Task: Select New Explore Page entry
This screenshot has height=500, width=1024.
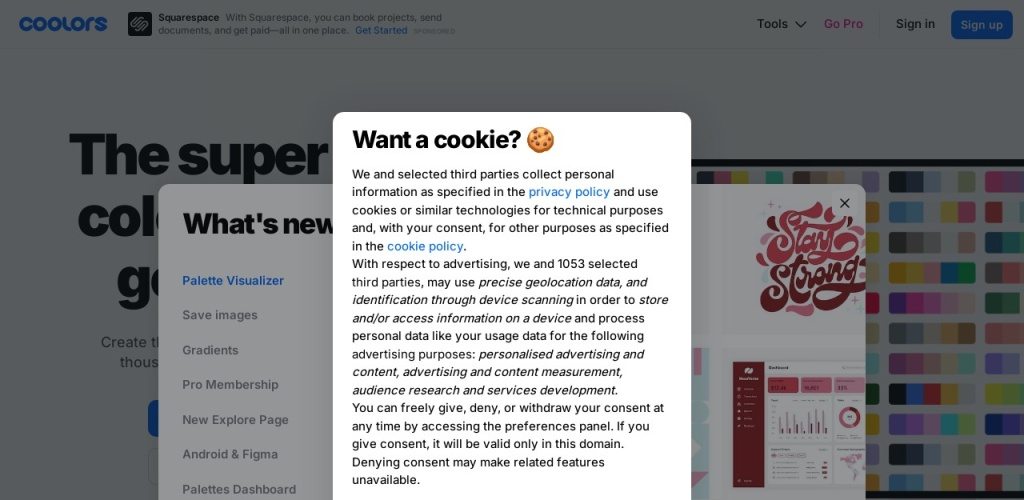Action: coord(235,420)
